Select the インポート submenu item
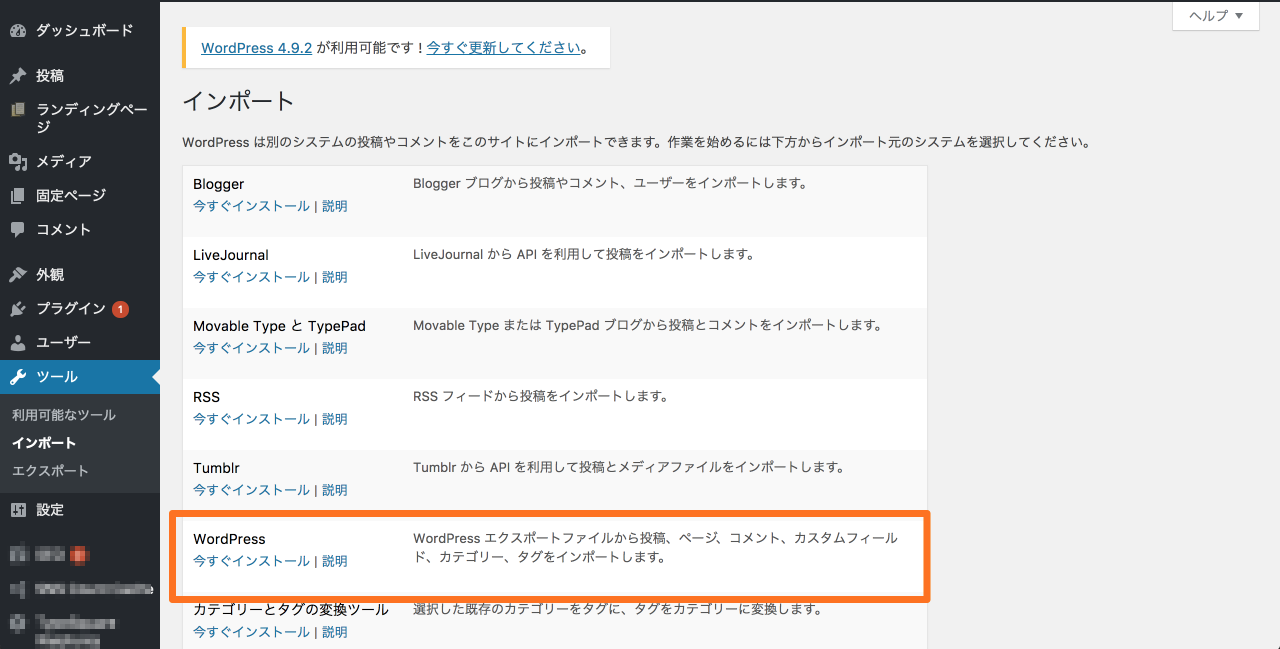 [x=44, y=443]
